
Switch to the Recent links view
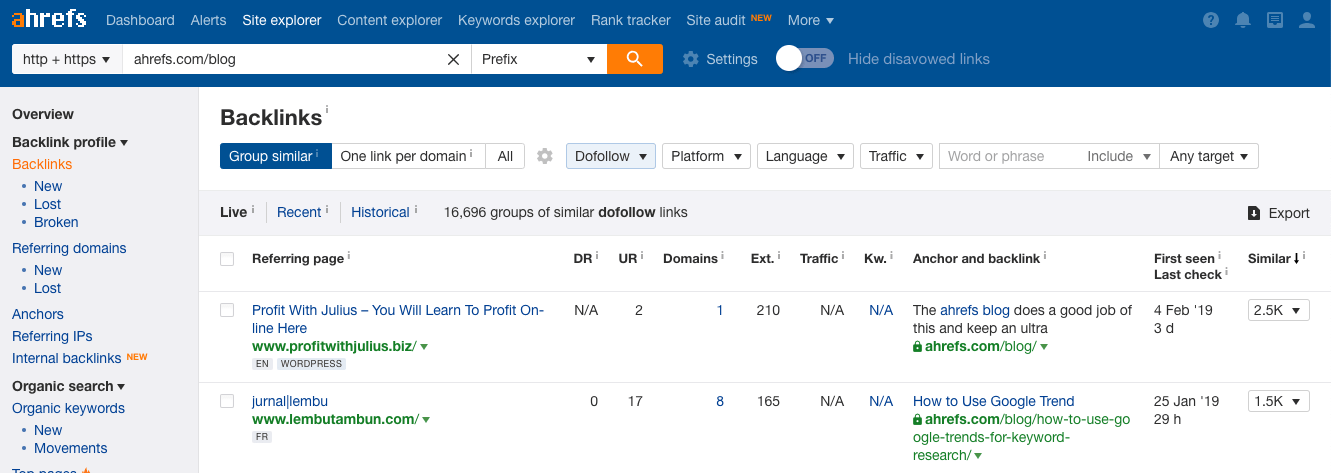(x=299, y=212)
